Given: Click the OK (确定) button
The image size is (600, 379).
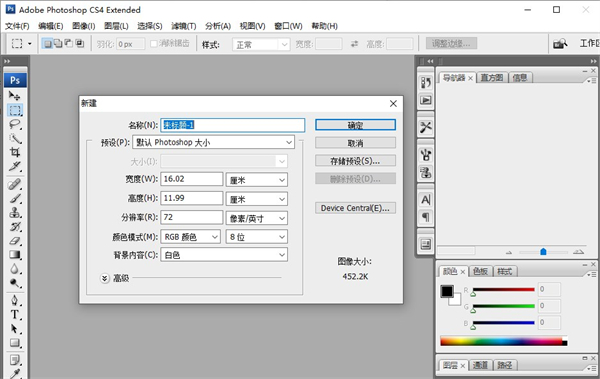Looking at the screenshot, I should pyautogui.click(x=355, y=125).
